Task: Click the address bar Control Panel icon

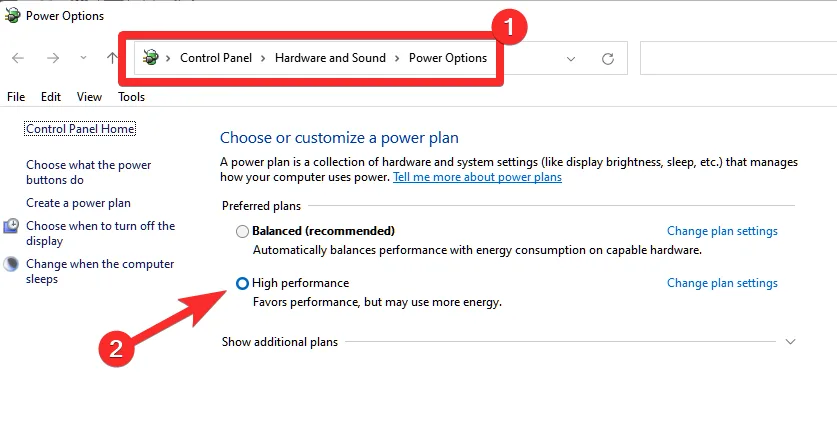Action: point(151,58)
